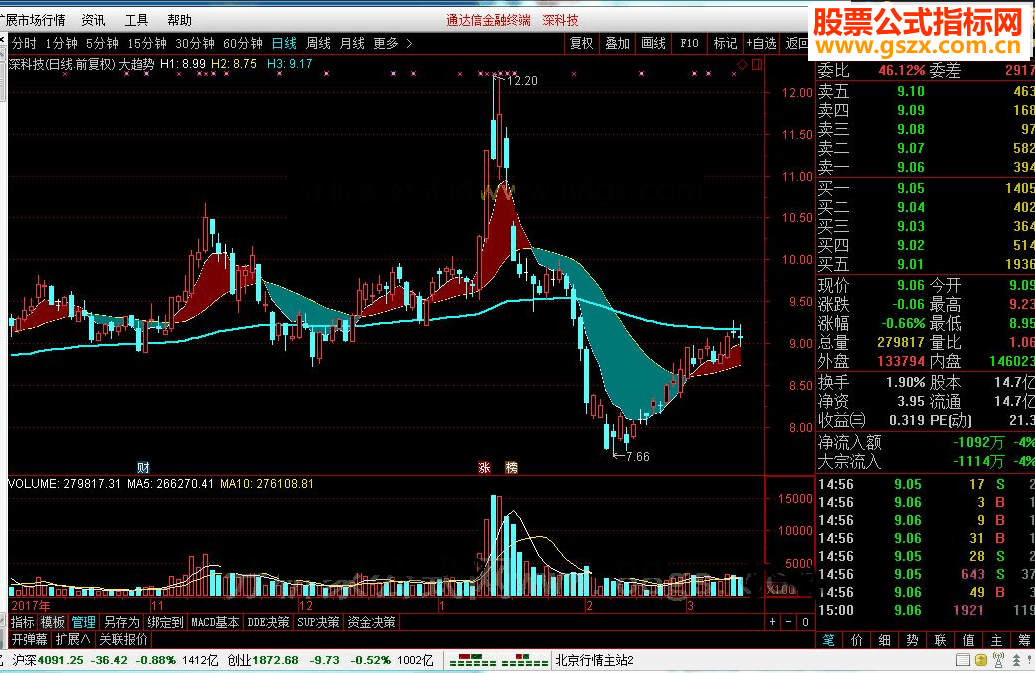Switch to the 30分钟 period
The image size is (1035, 673).
[x=195, y=44]
